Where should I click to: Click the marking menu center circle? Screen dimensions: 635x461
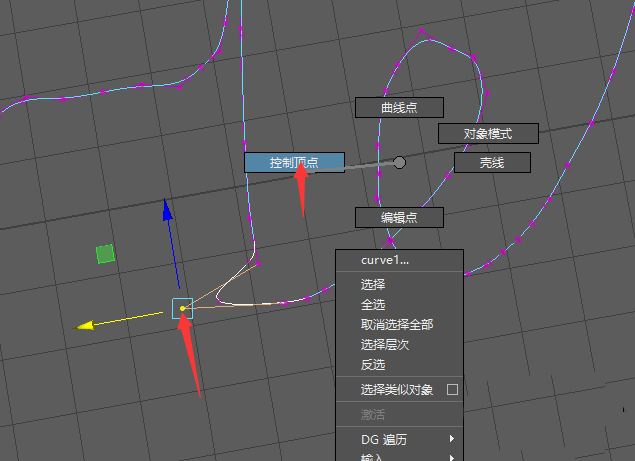point(399,162)
